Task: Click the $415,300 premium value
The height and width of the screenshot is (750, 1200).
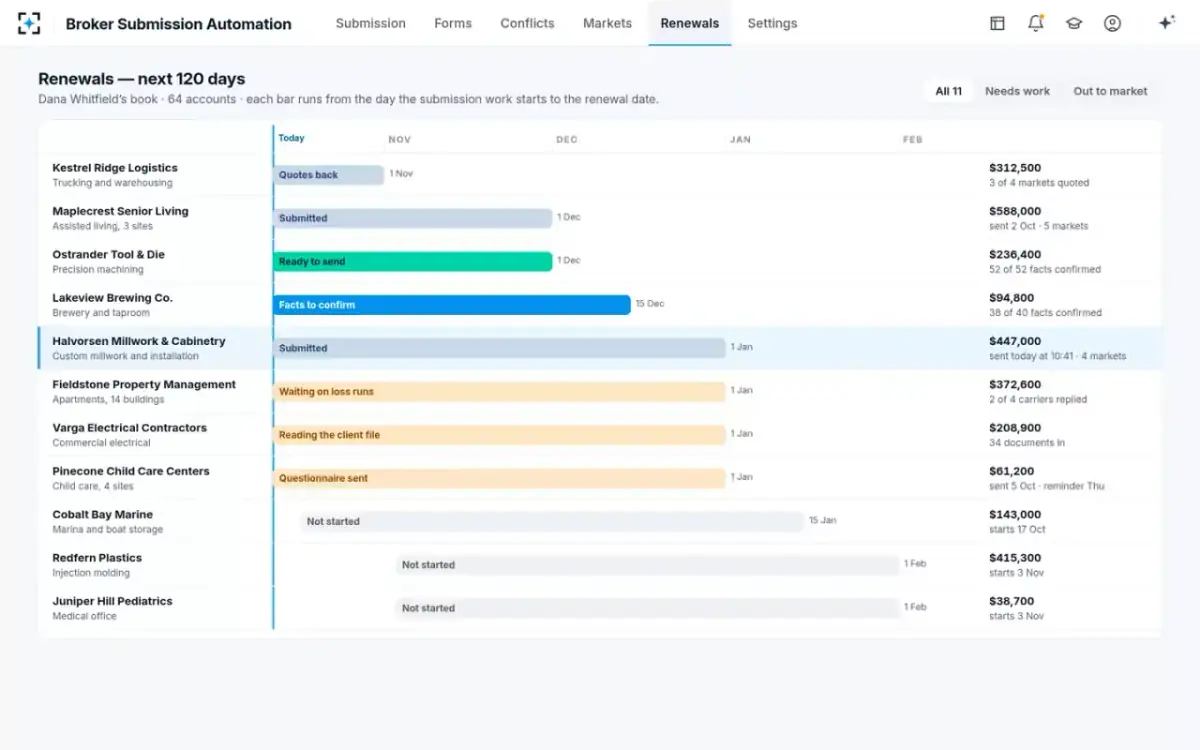Action: 1015,558
